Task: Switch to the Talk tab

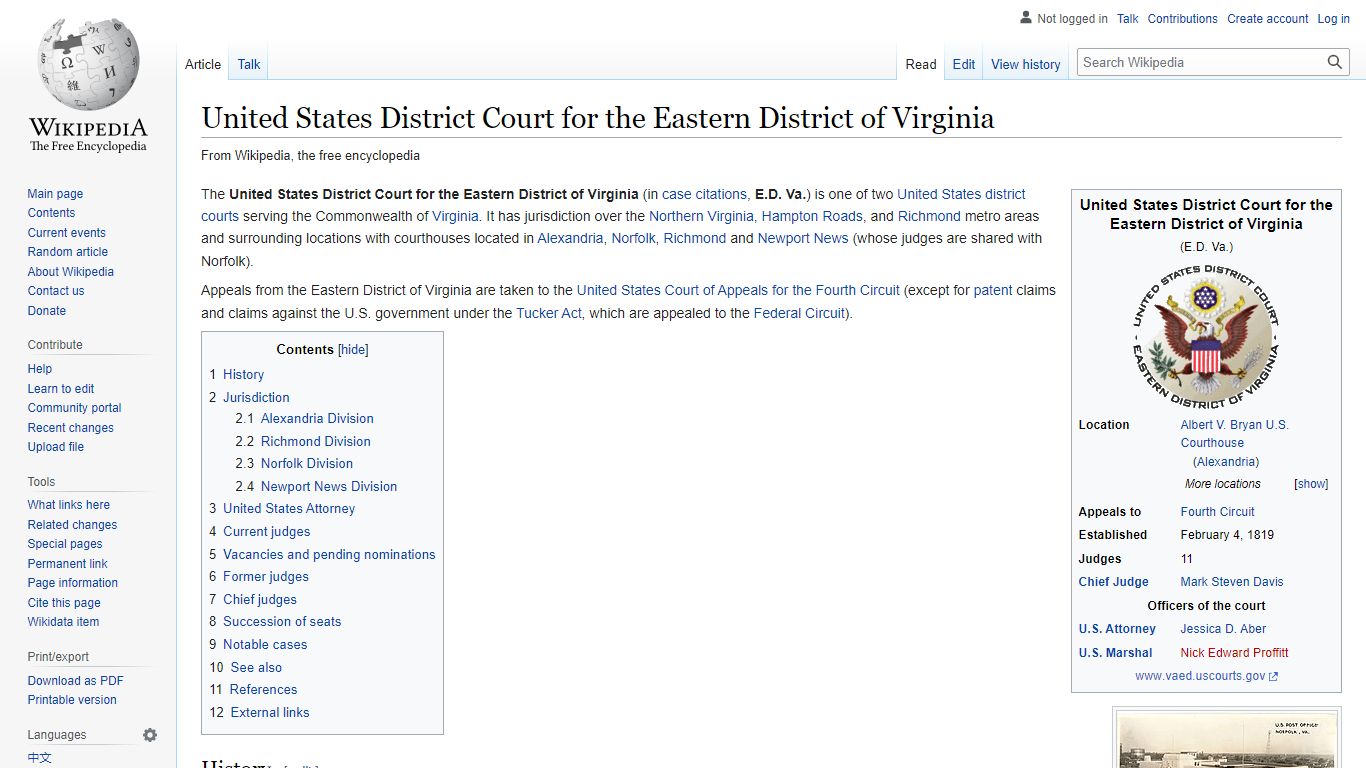Action: (249, 64)
